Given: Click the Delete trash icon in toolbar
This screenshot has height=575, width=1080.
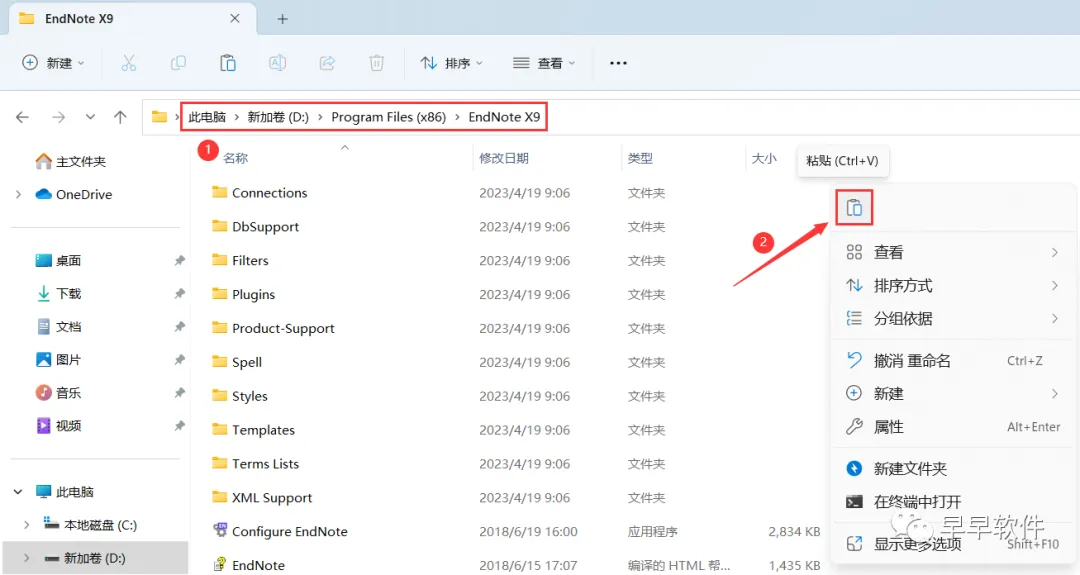Looking at the screenshot, I should (377, 63).
